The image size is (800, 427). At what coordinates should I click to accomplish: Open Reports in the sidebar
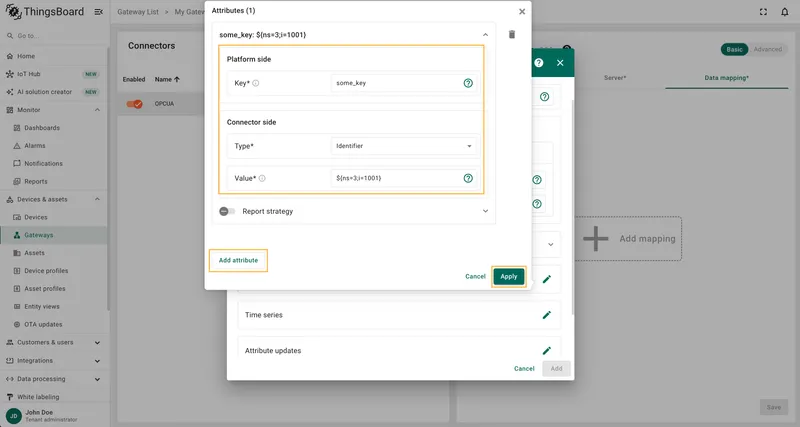[54, 181]
